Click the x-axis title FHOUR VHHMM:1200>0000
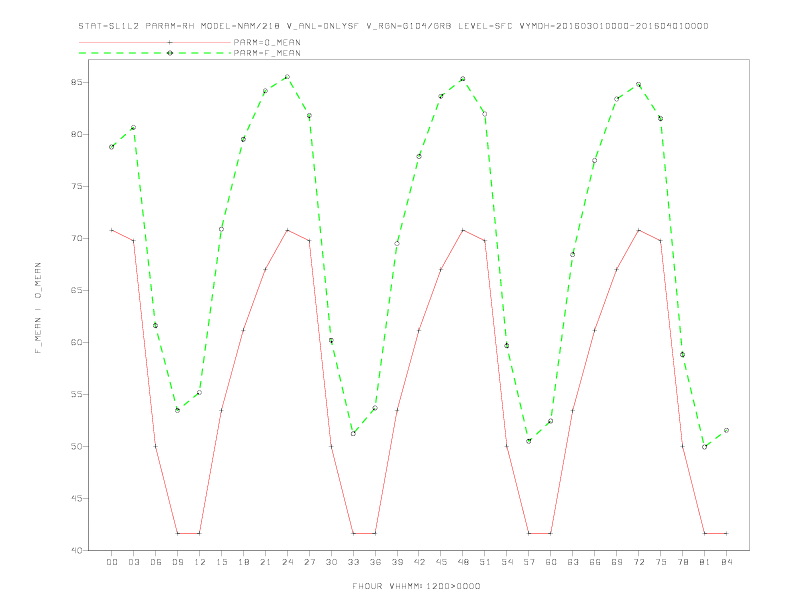 pos(416,586)
